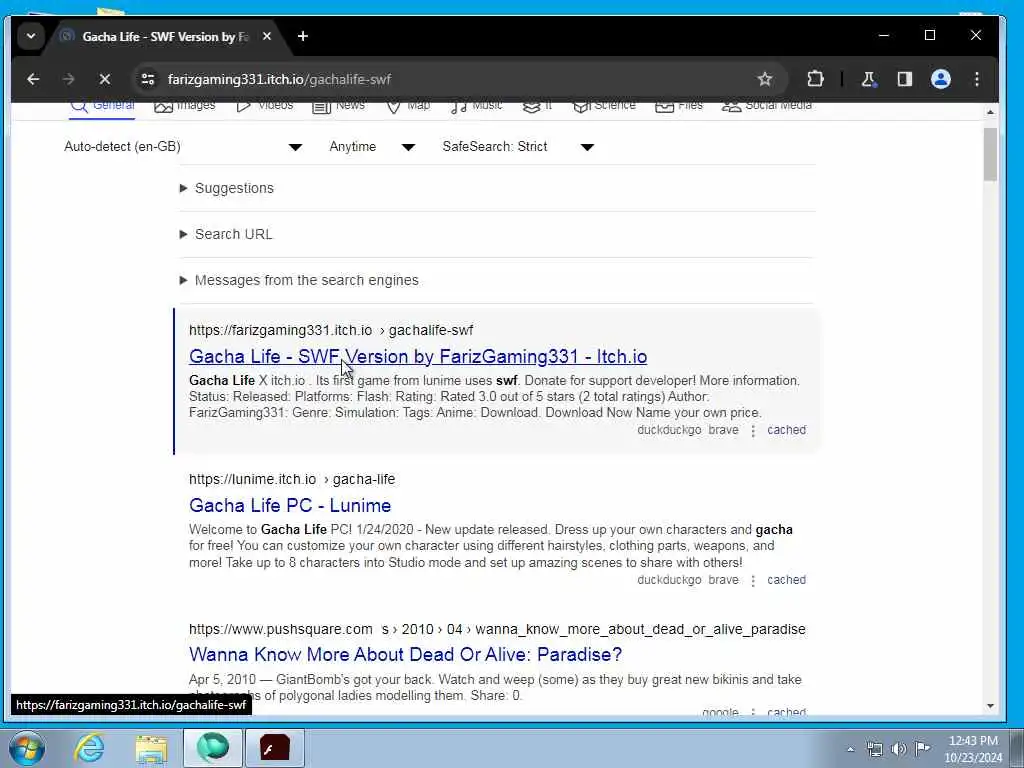
Task: Open the tab search dropdown arrow
Action: point(31,36)
